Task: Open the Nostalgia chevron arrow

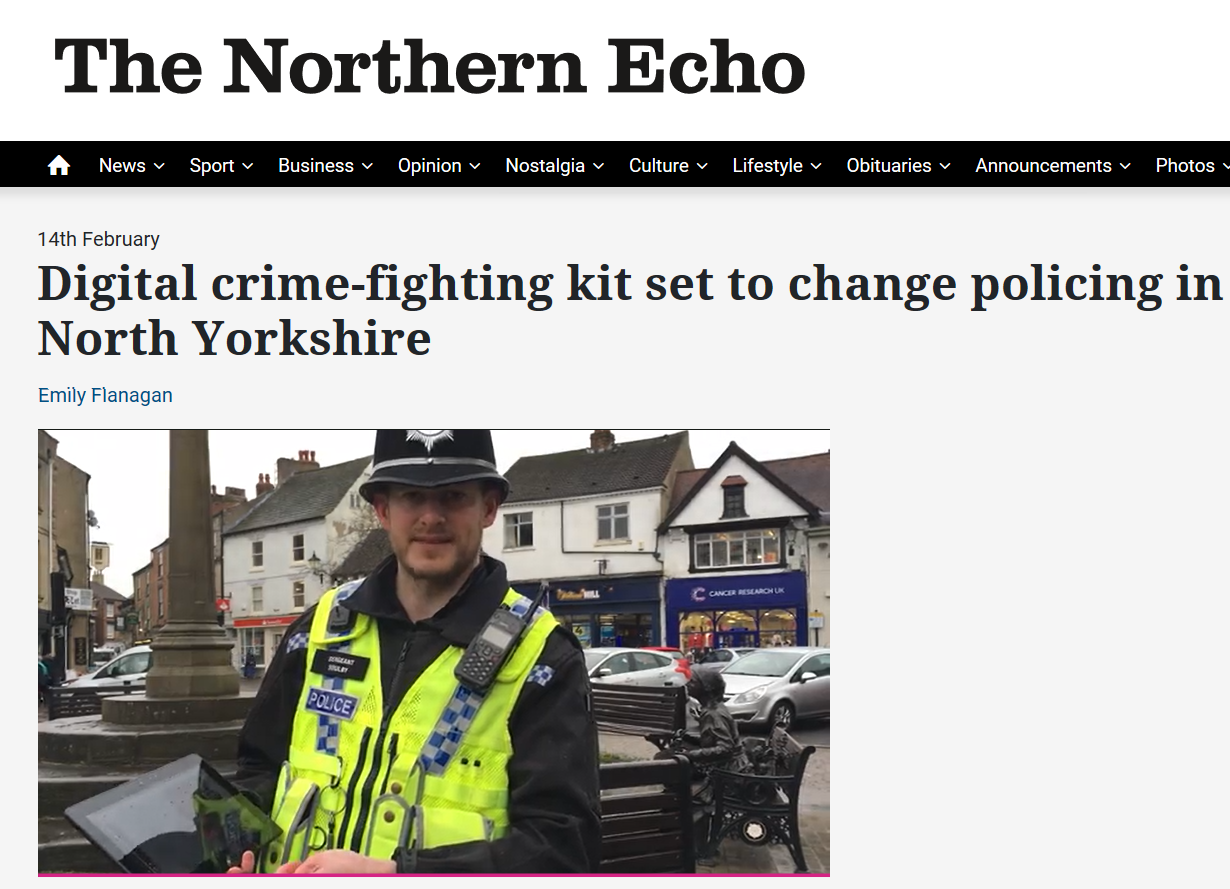Action: pos(598,167)
